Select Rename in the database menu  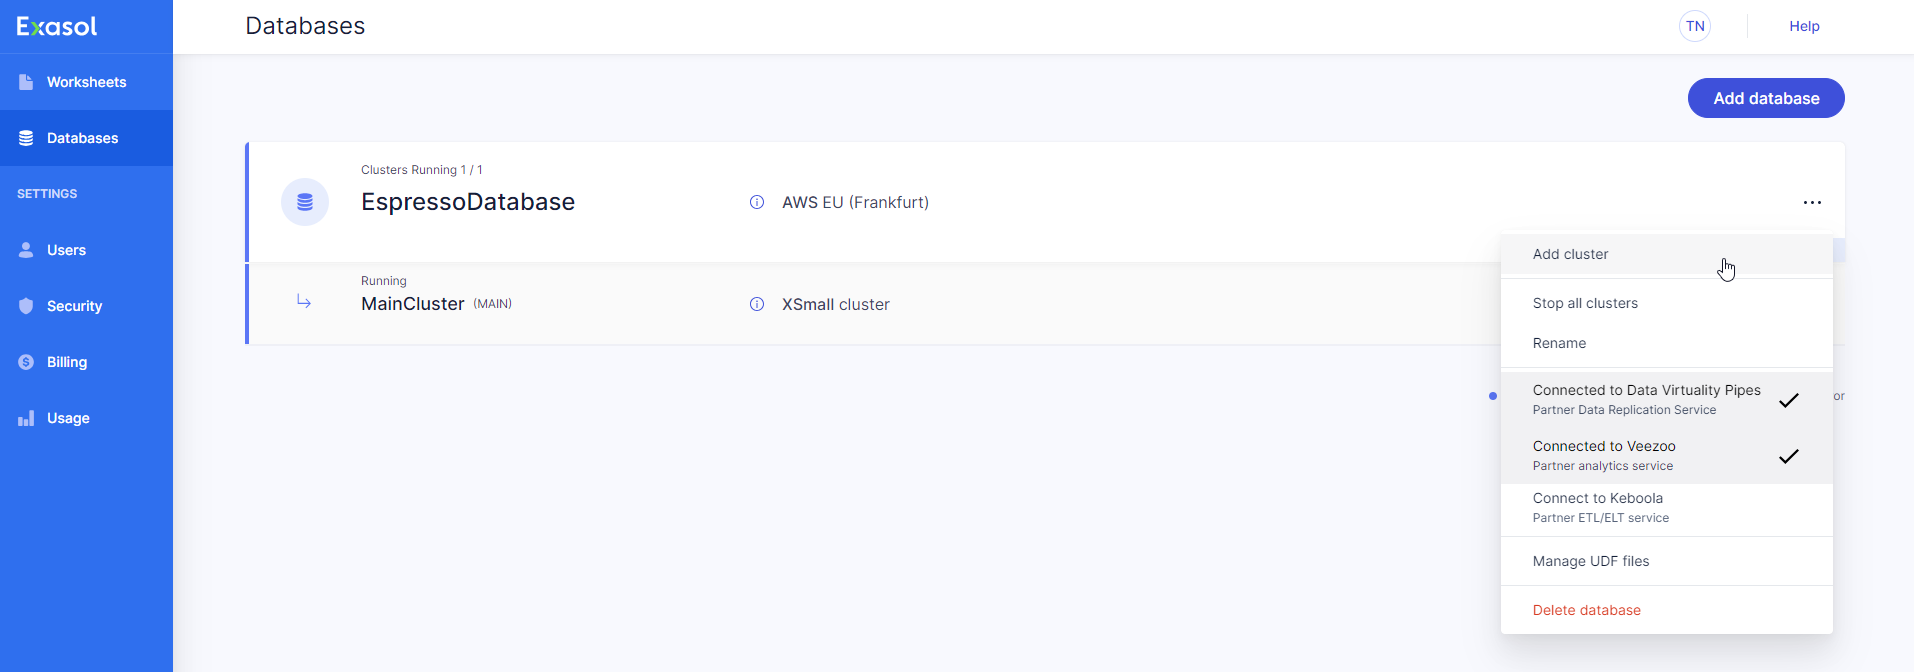[1559, 343]
